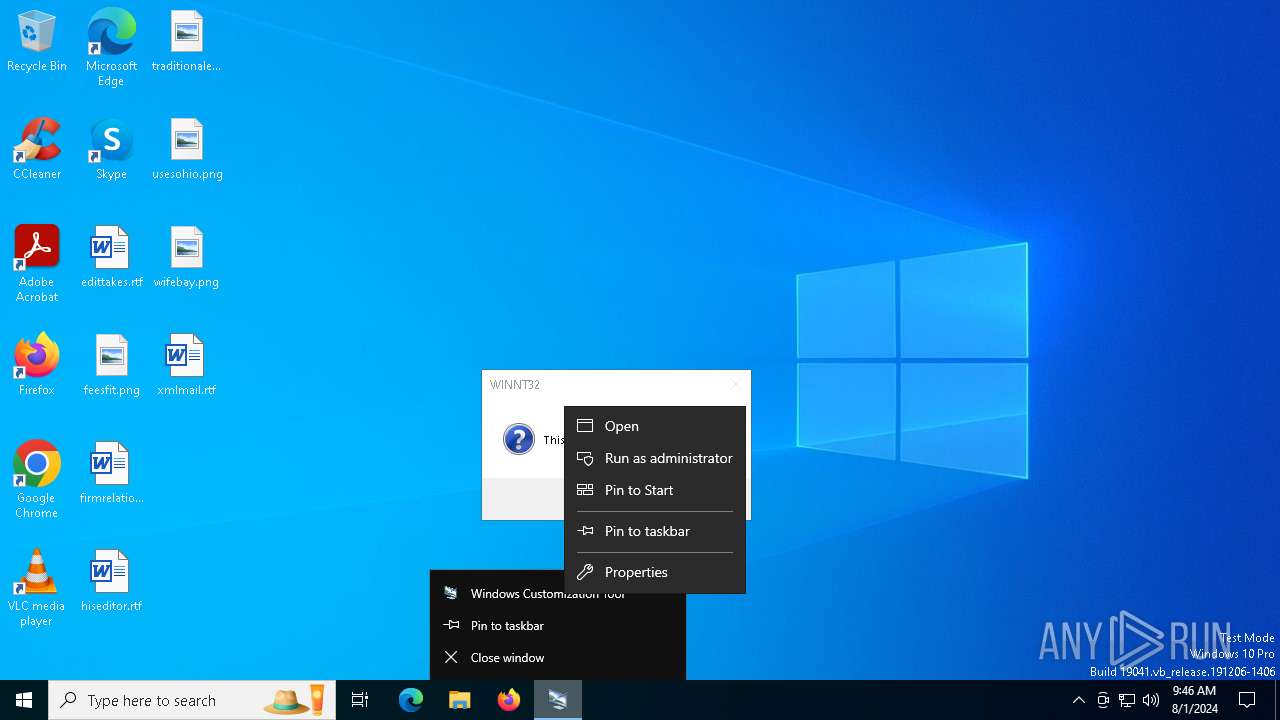Open the clock showing 9:46 AM
1280x720 pixels.
click(1194, 700)
